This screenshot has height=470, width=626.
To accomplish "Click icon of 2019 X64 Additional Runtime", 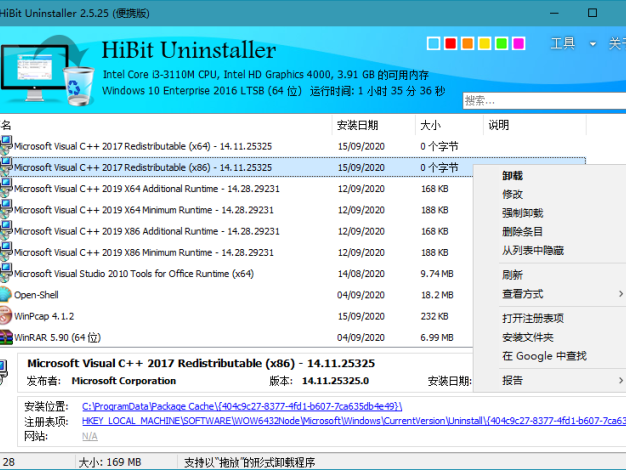I will (6, 188).
